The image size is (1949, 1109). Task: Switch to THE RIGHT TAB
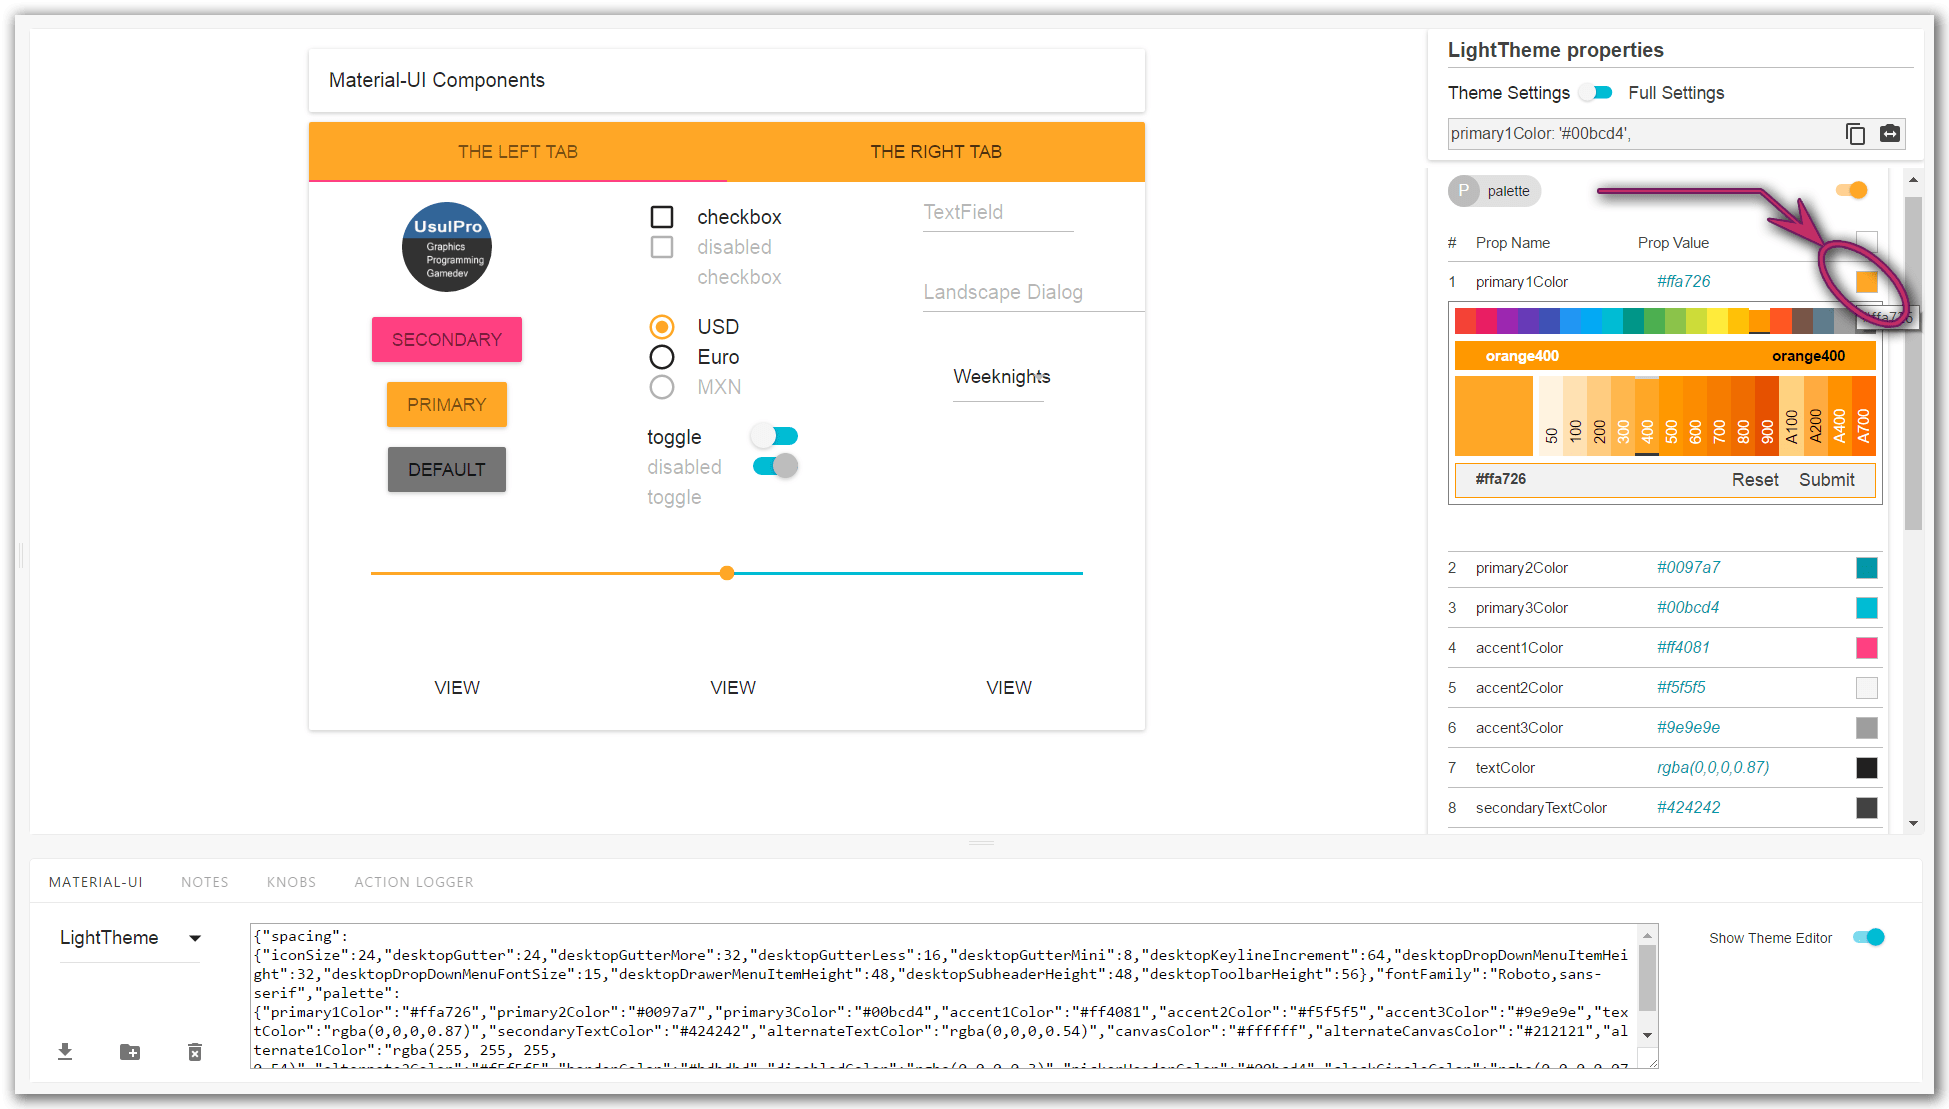point(935,151)
